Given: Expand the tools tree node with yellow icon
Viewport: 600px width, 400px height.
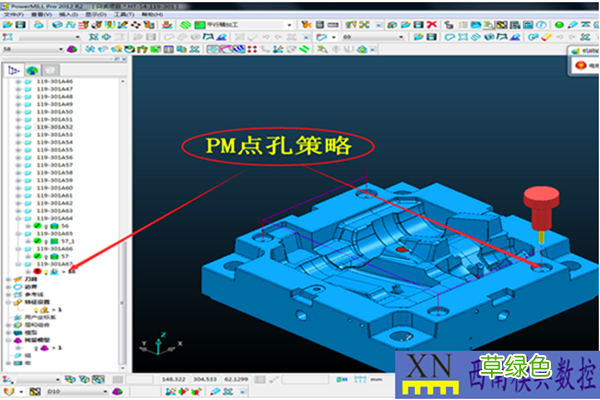Looking at the screenshot, I should (8, 279).
